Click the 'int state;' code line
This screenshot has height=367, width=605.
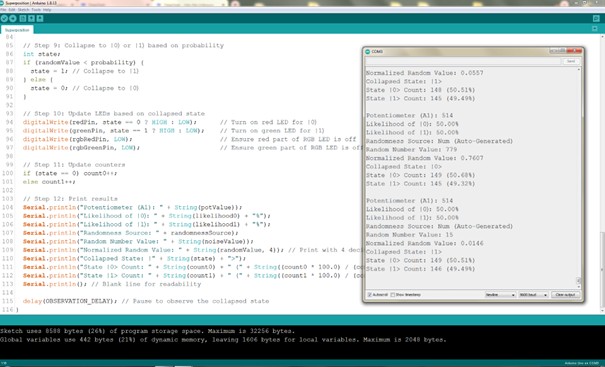(42, 54)
